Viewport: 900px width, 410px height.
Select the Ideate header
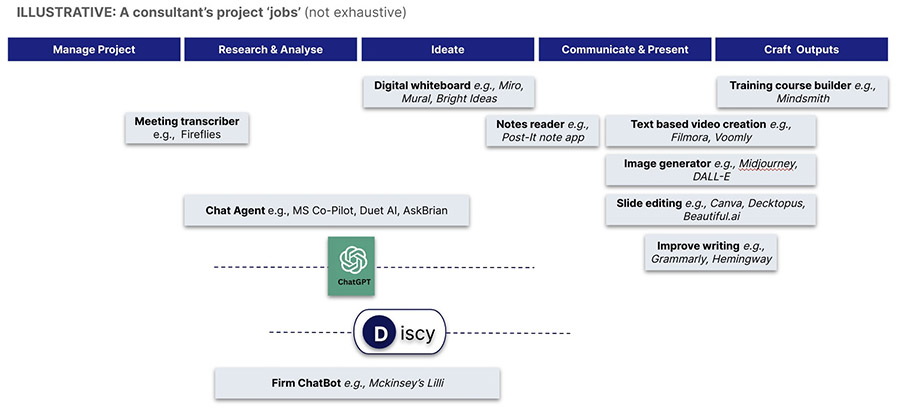tap(448, 49)
